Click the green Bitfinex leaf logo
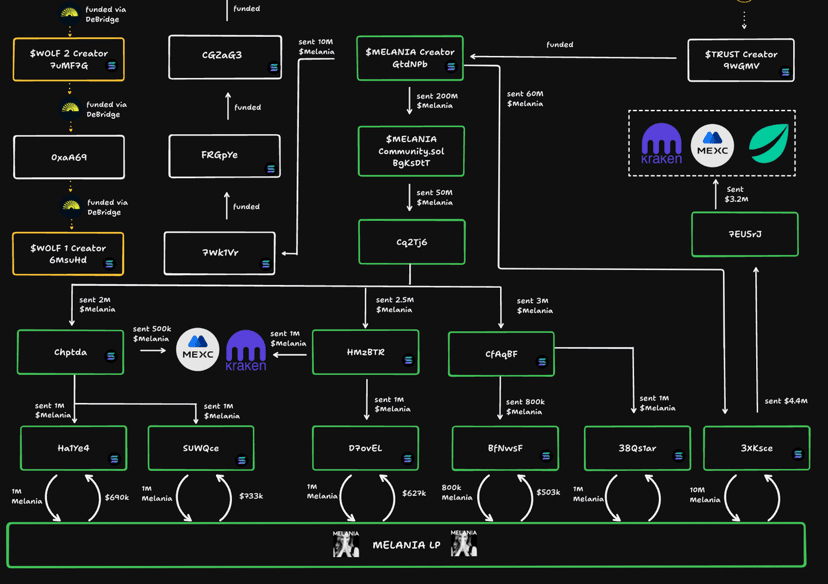 pos(769,143)
